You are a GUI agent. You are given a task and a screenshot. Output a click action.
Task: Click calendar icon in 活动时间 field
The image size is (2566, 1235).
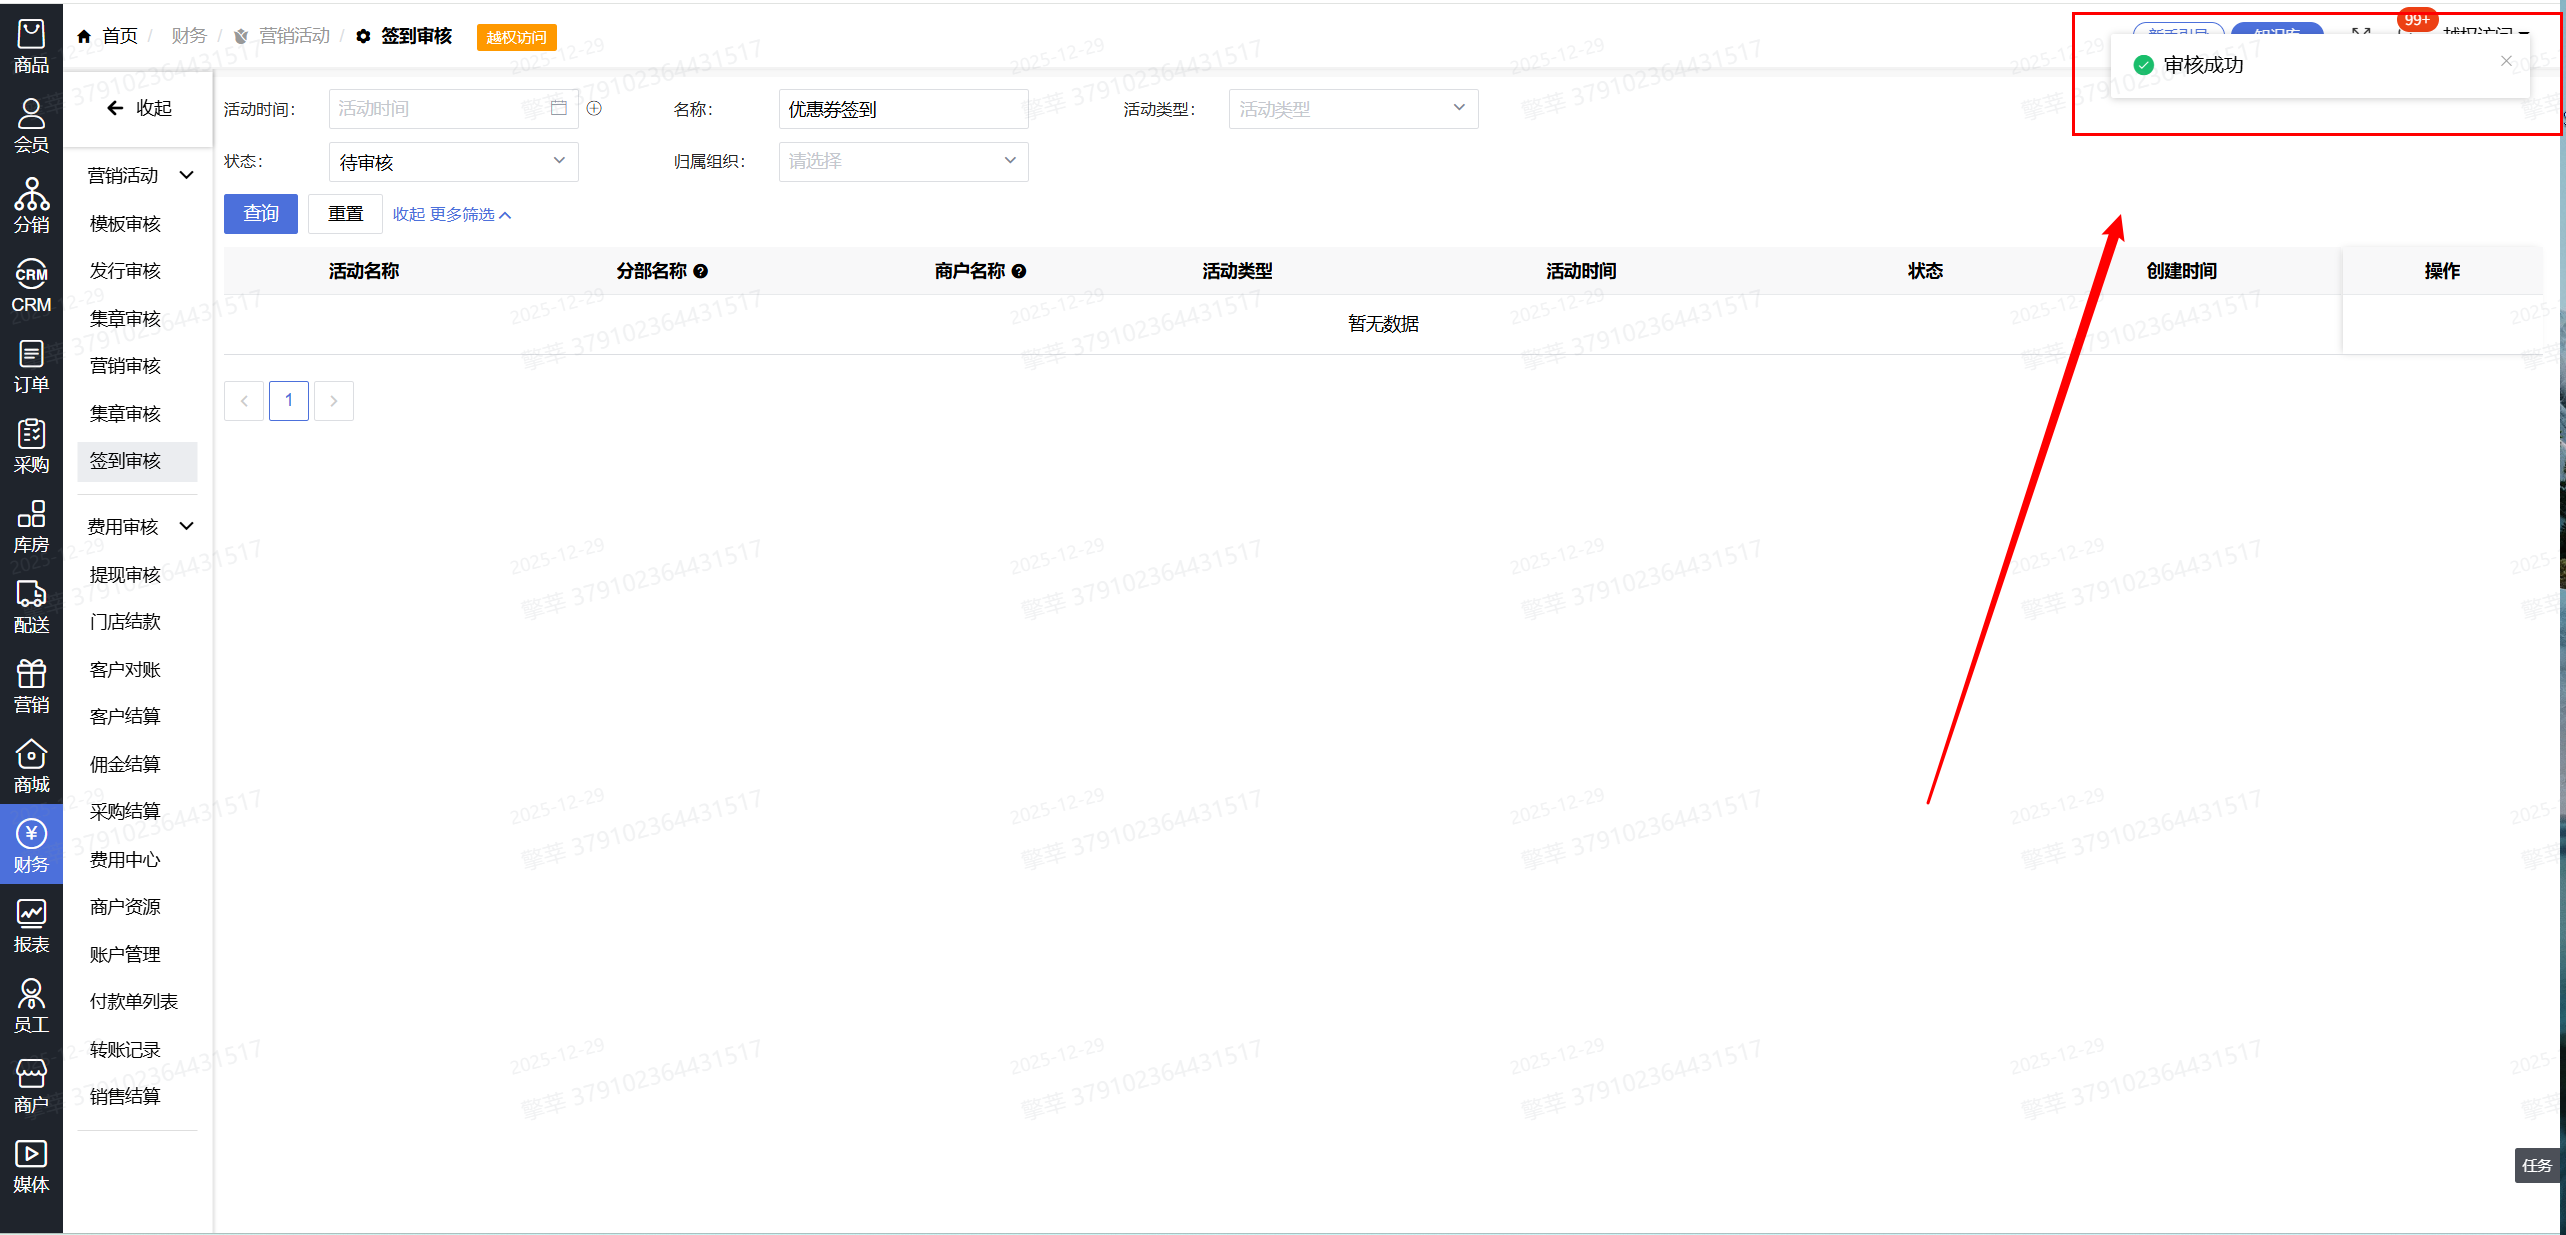click(558, 108)
